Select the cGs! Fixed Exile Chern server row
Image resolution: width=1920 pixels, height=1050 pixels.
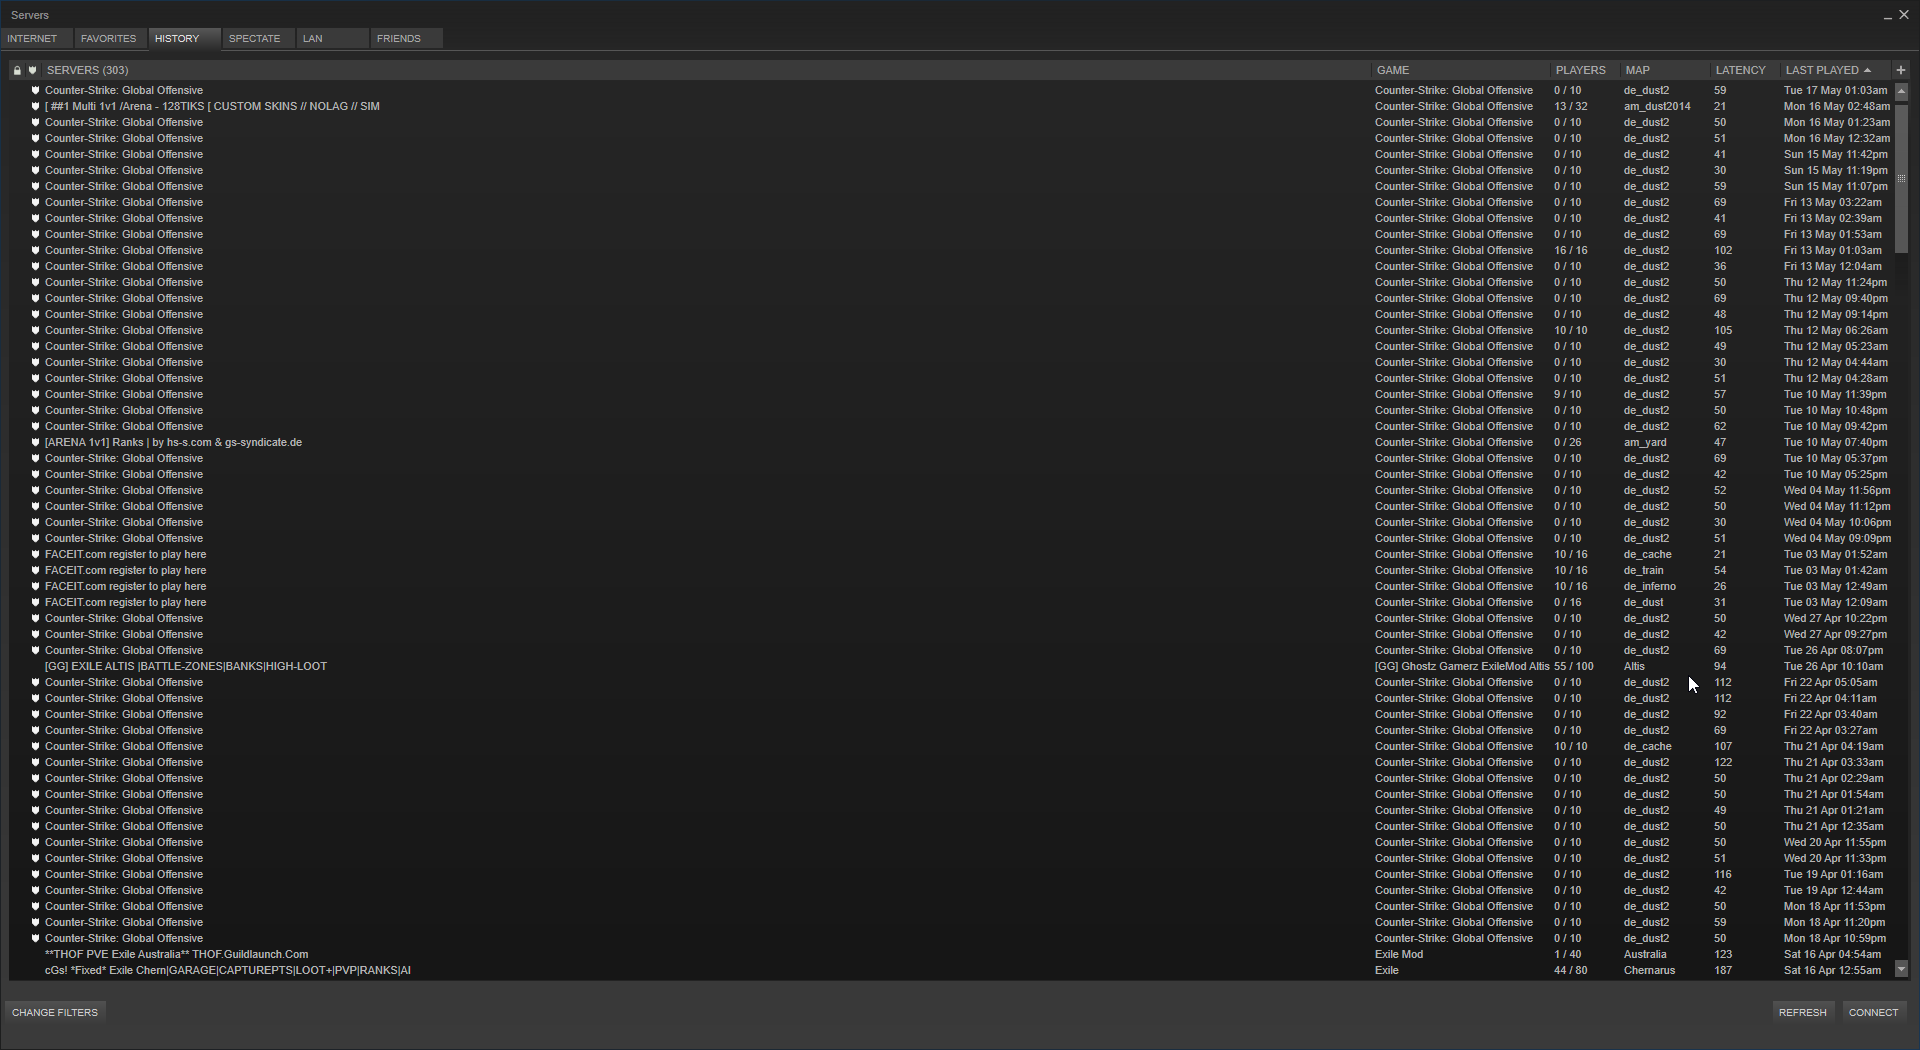pos(951,970)
